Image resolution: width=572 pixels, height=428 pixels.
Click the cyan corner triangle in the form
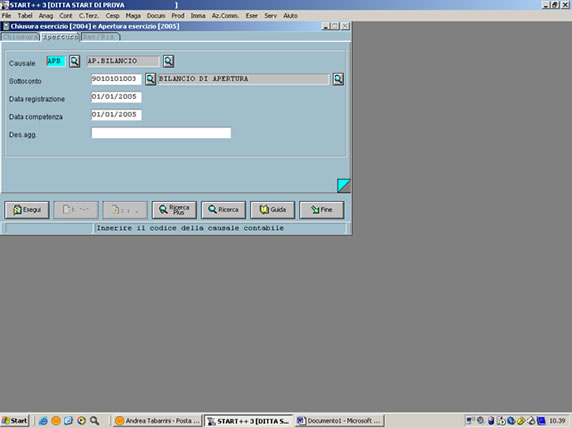(344, 185)
